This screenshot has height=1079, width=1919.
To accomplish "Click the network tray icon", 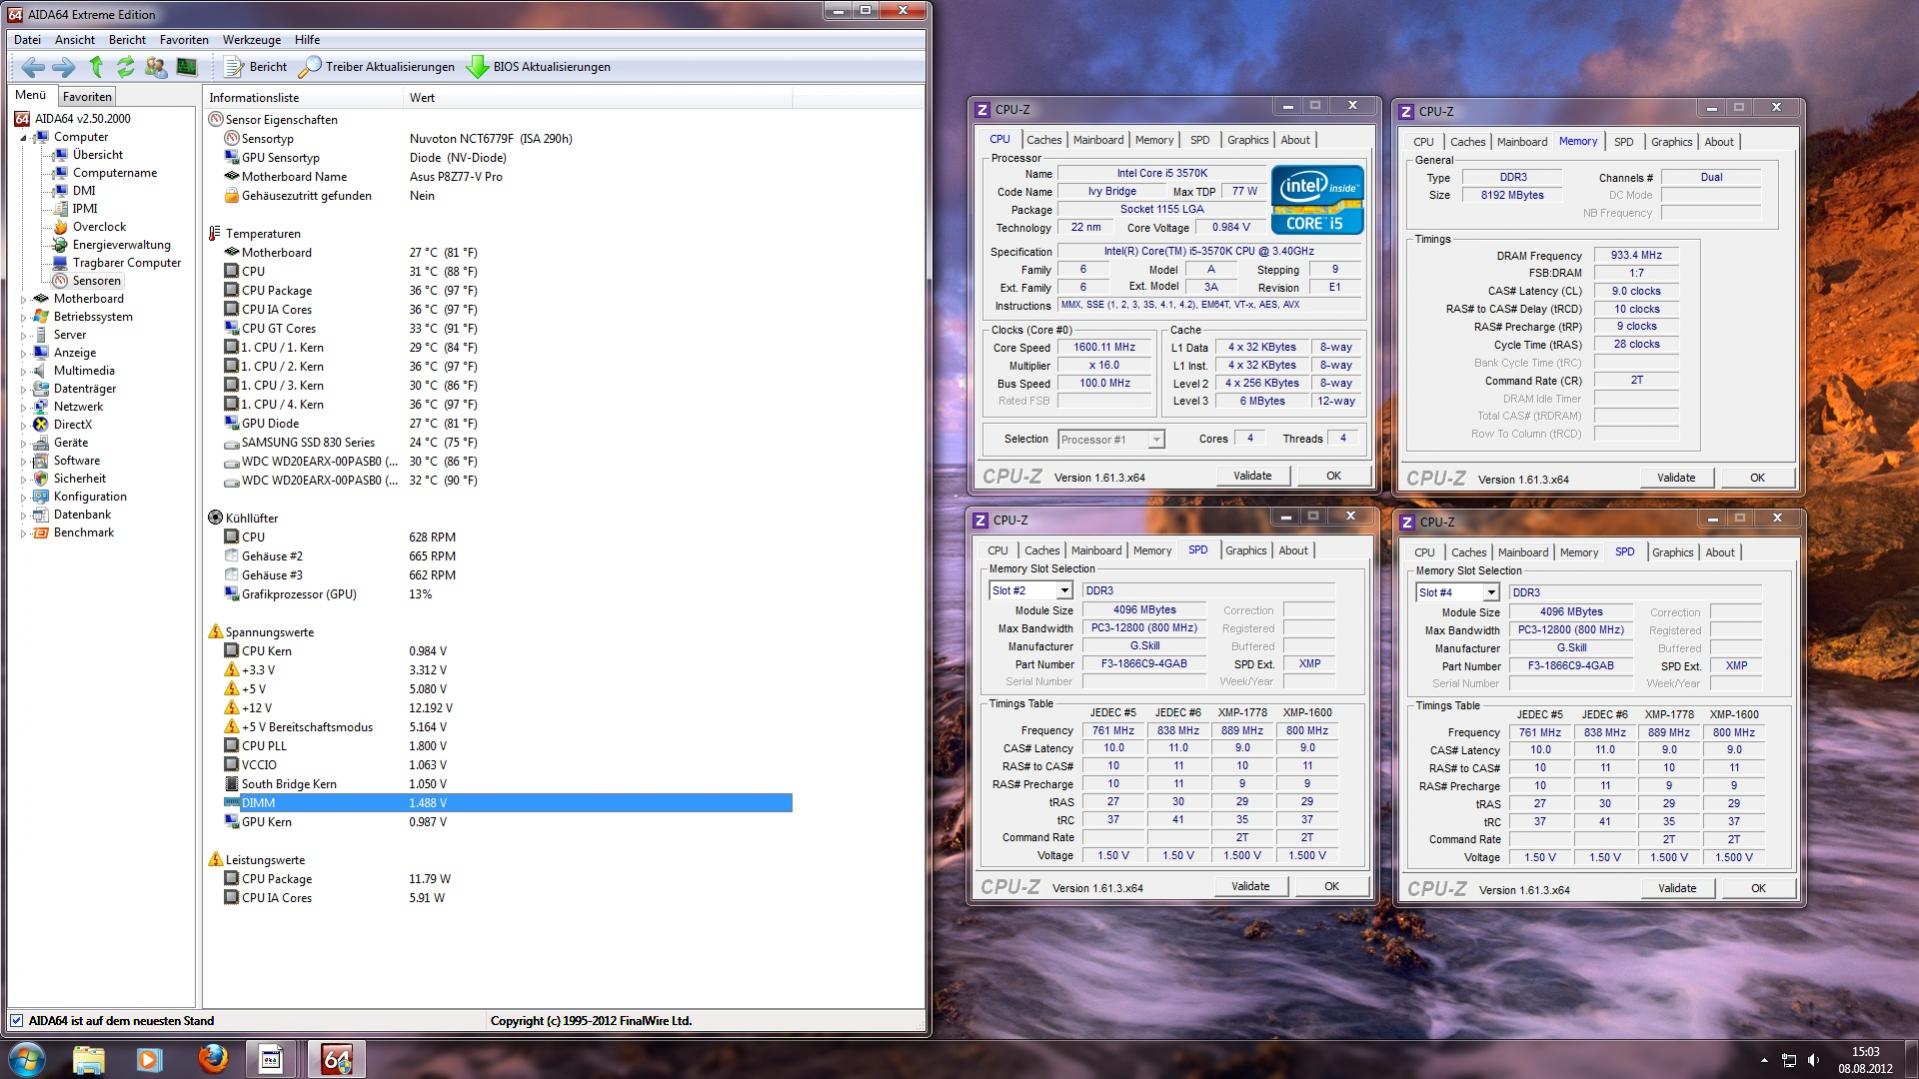I will point(1788,1060).
